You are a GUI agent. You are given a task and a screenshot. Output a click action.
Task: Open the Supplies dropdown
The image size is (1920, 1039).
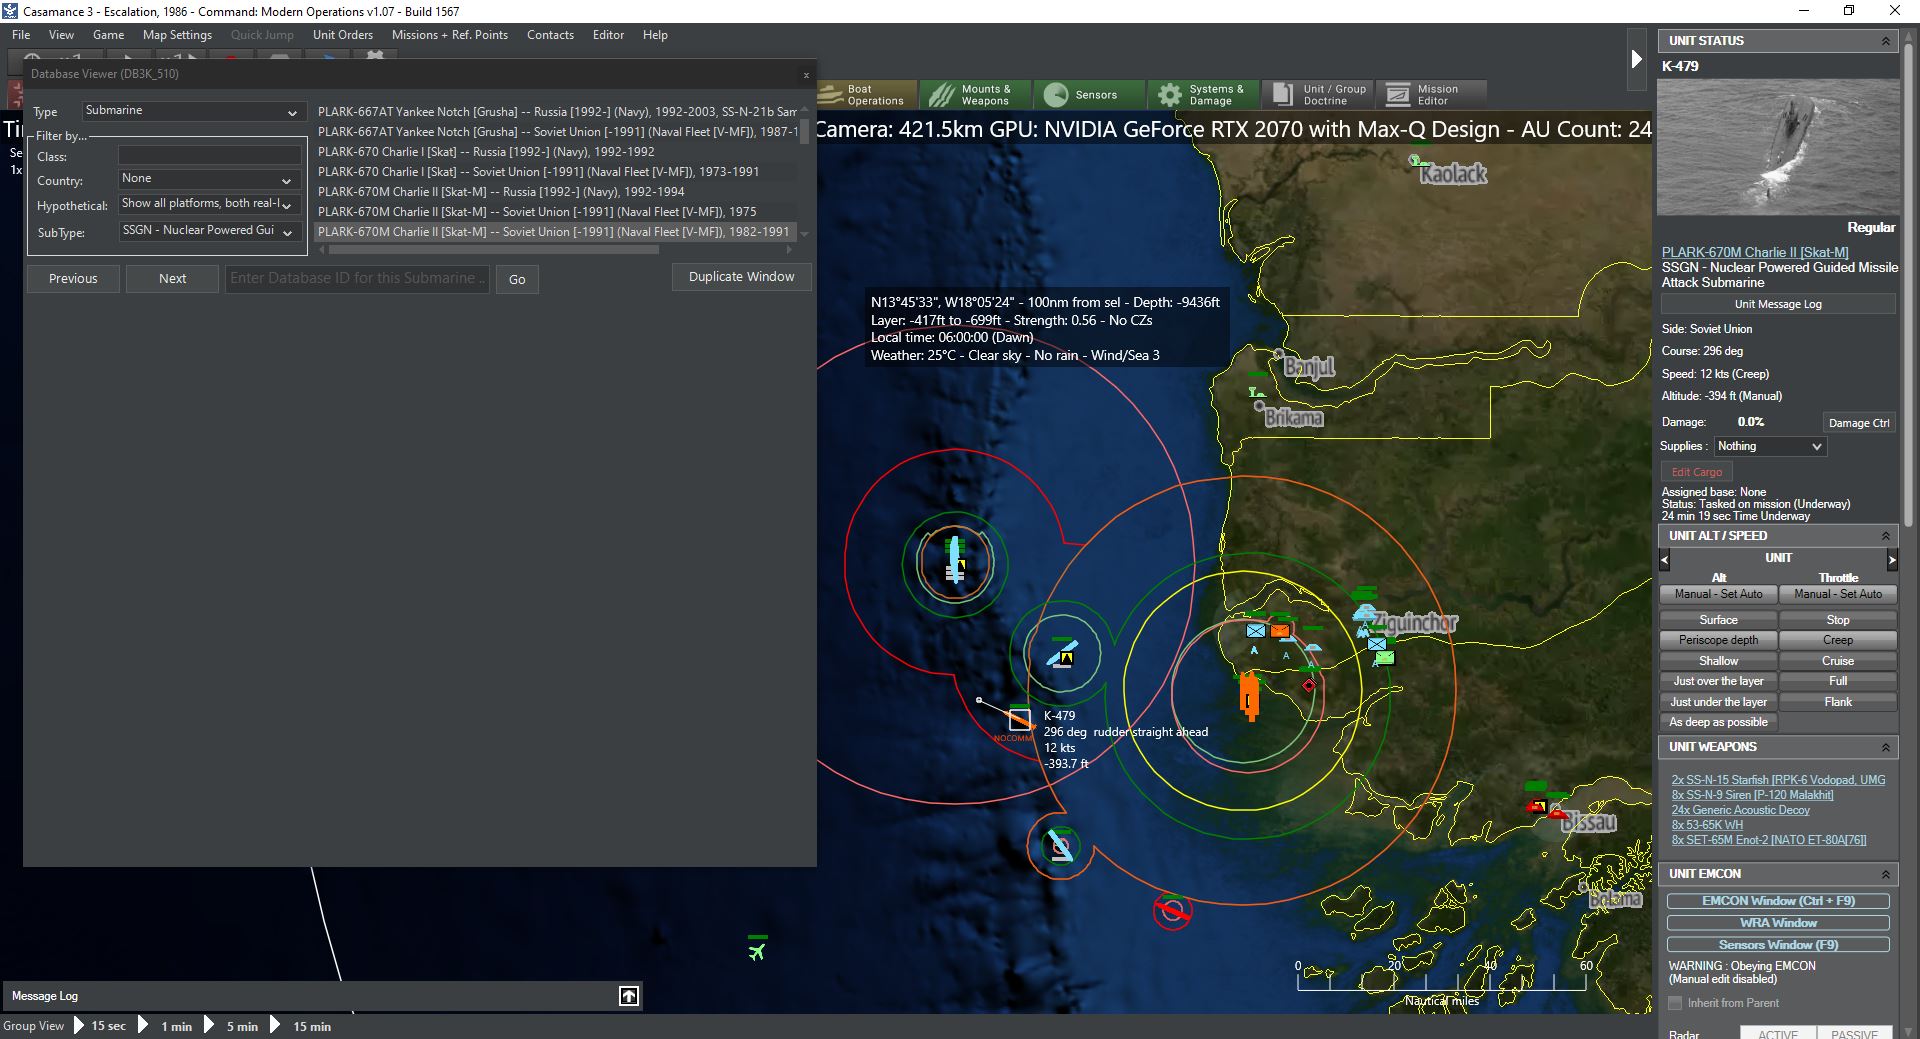1770,446
